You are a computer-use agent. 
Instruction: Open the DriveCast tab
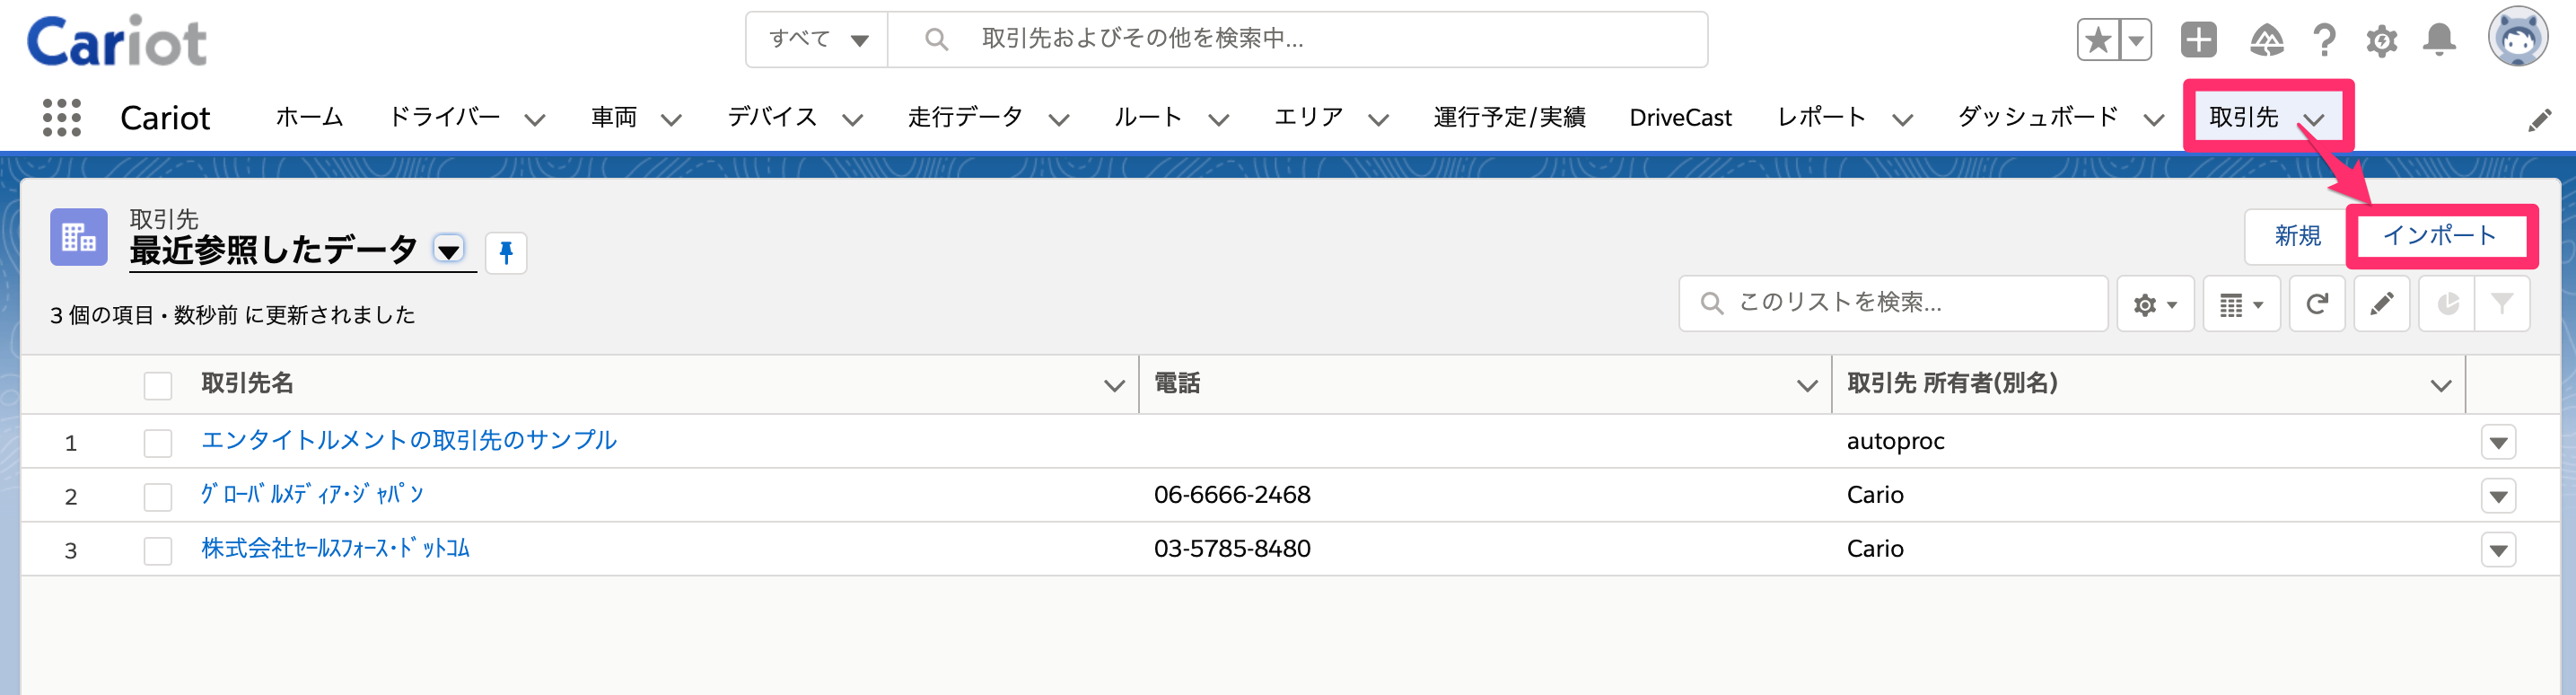(1680, 118)
